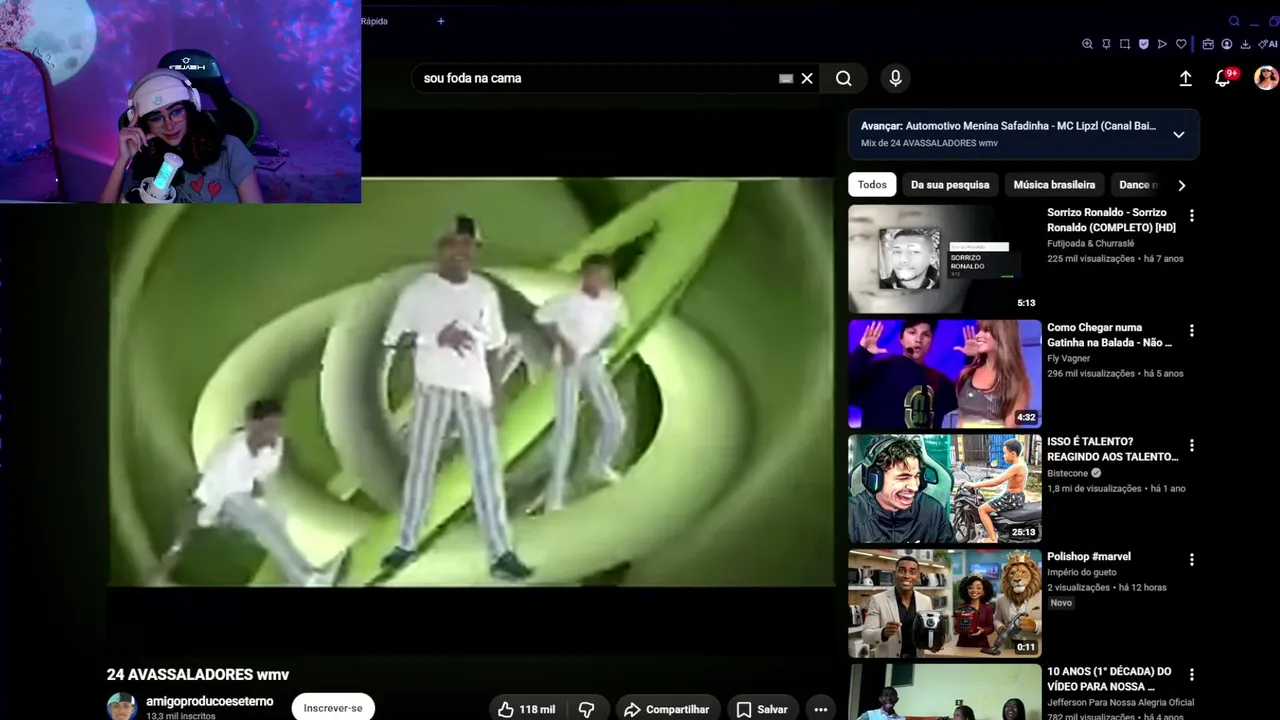This screenshot has height=720, width=1280.
Task: Toggle the ad-blocker shield icon
Action: pyautogui.click(x=1144, y=44)
